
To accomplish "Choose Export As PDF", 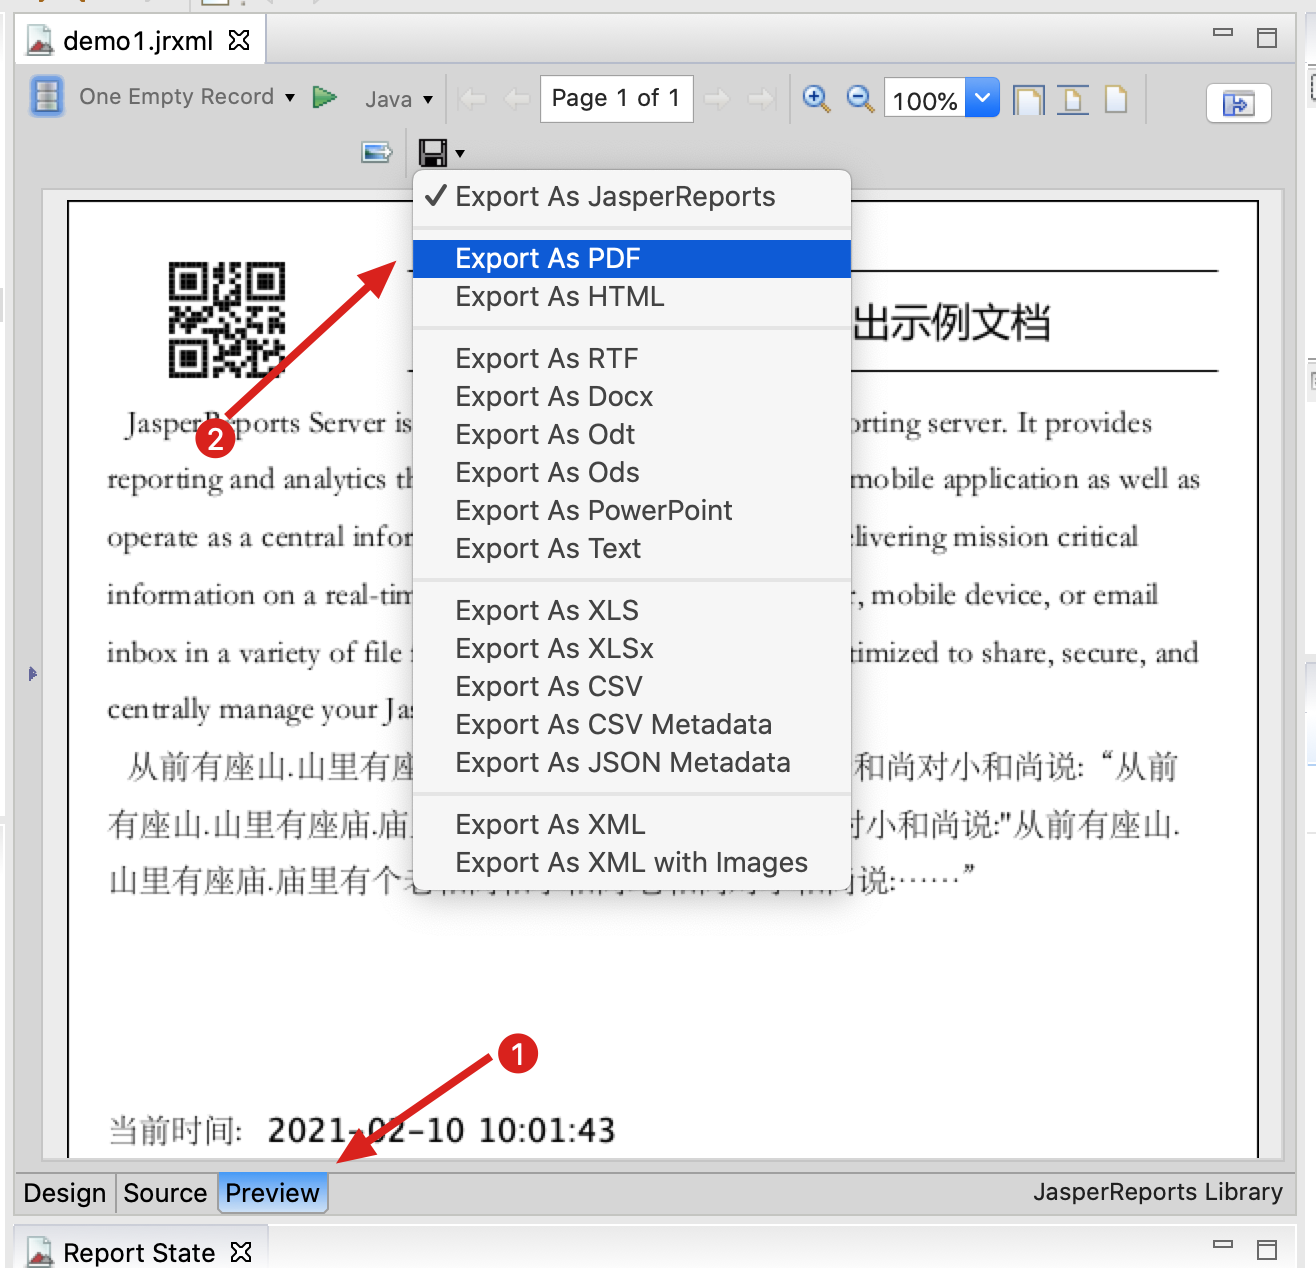I will click(632, 259).
